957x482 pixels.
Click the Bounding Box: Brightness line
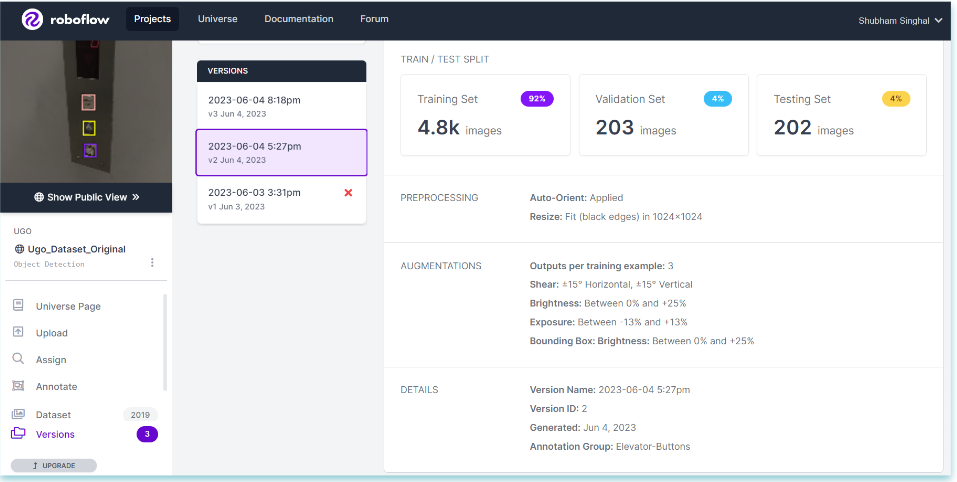click(642, 341)
